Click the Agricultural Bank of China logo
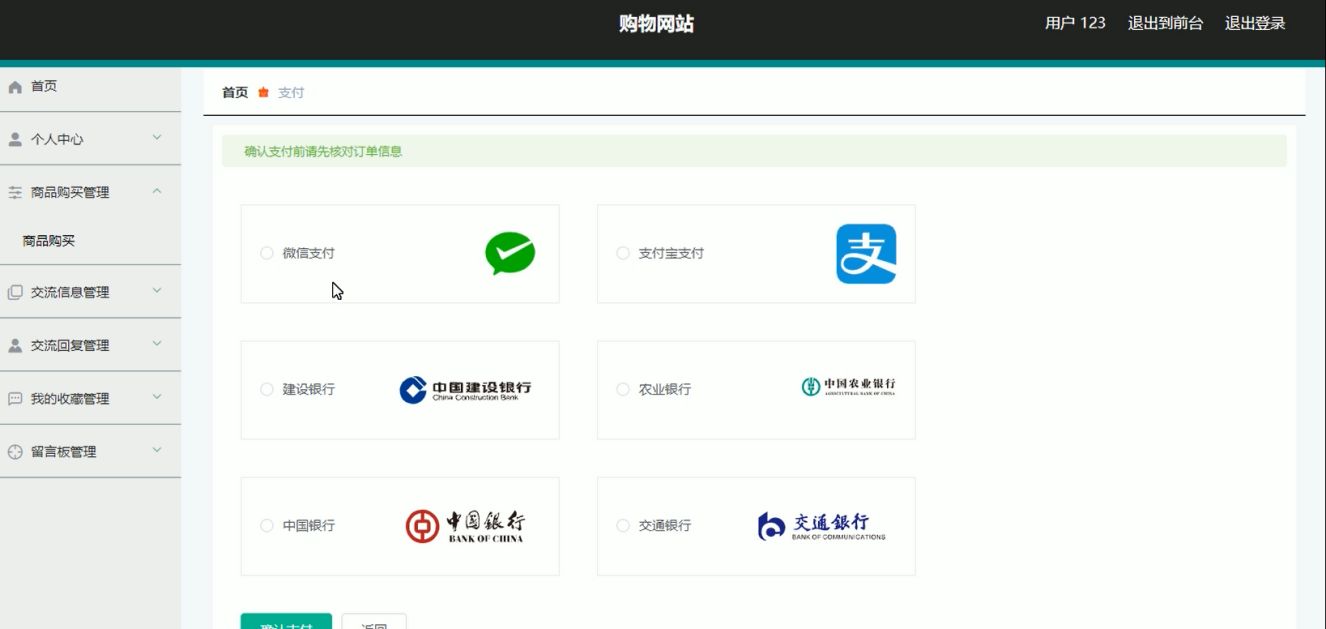This screenshot has width=1326, height=629. (848, 387)
